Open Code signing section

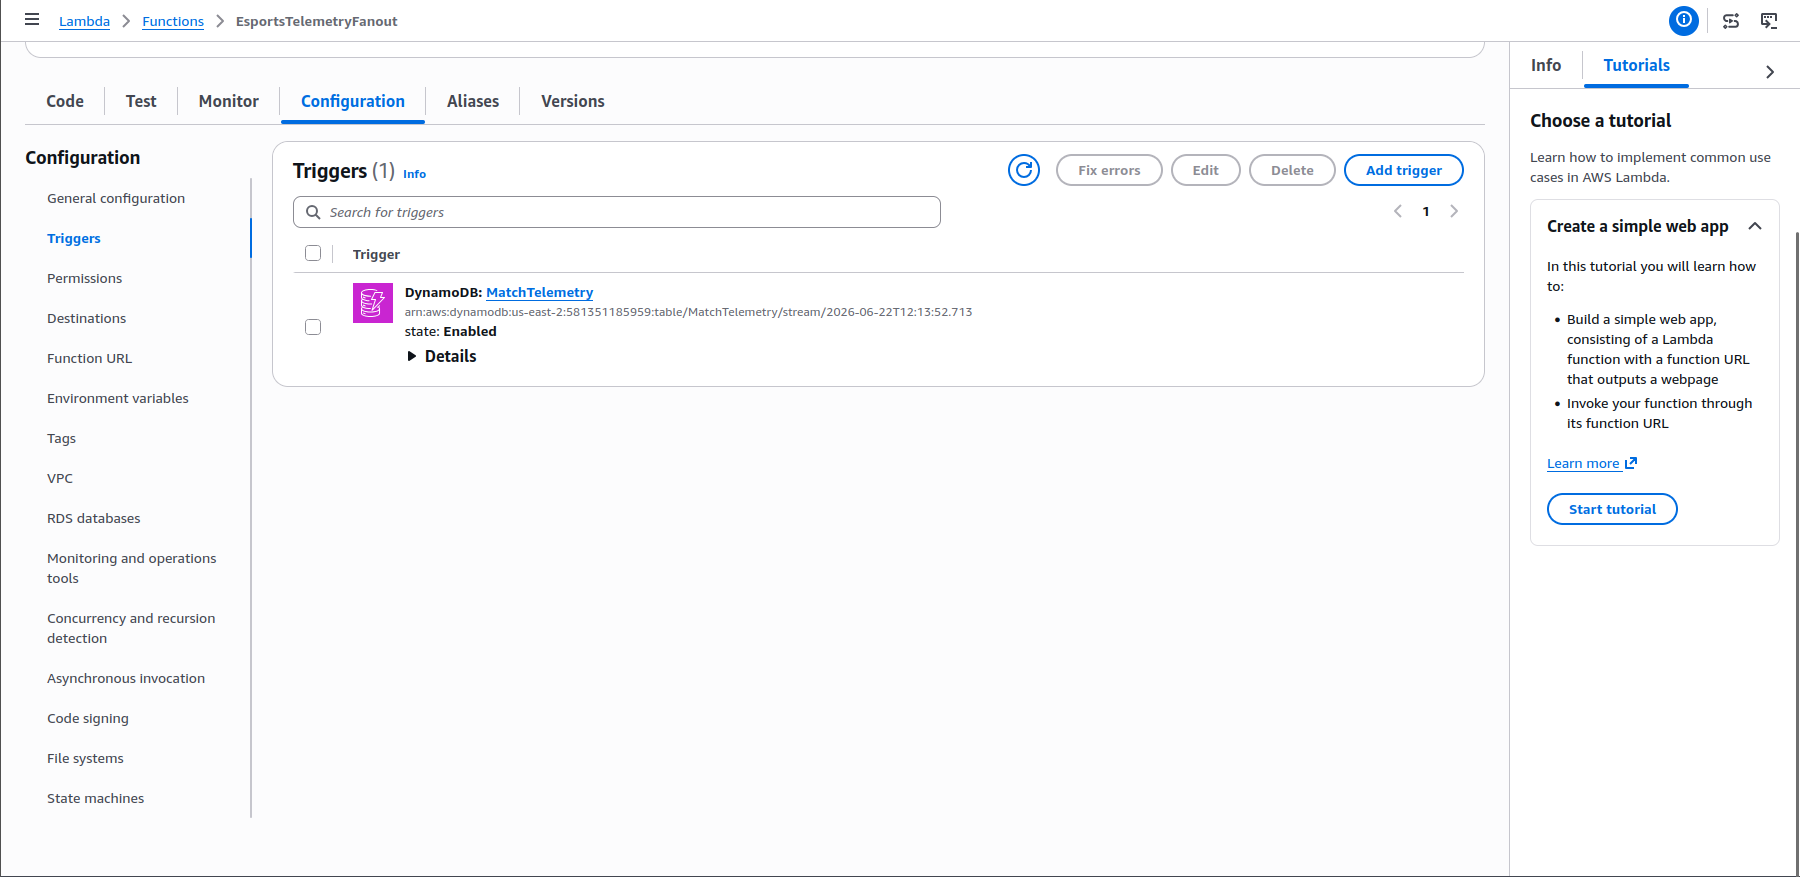(x=88, y=718)
